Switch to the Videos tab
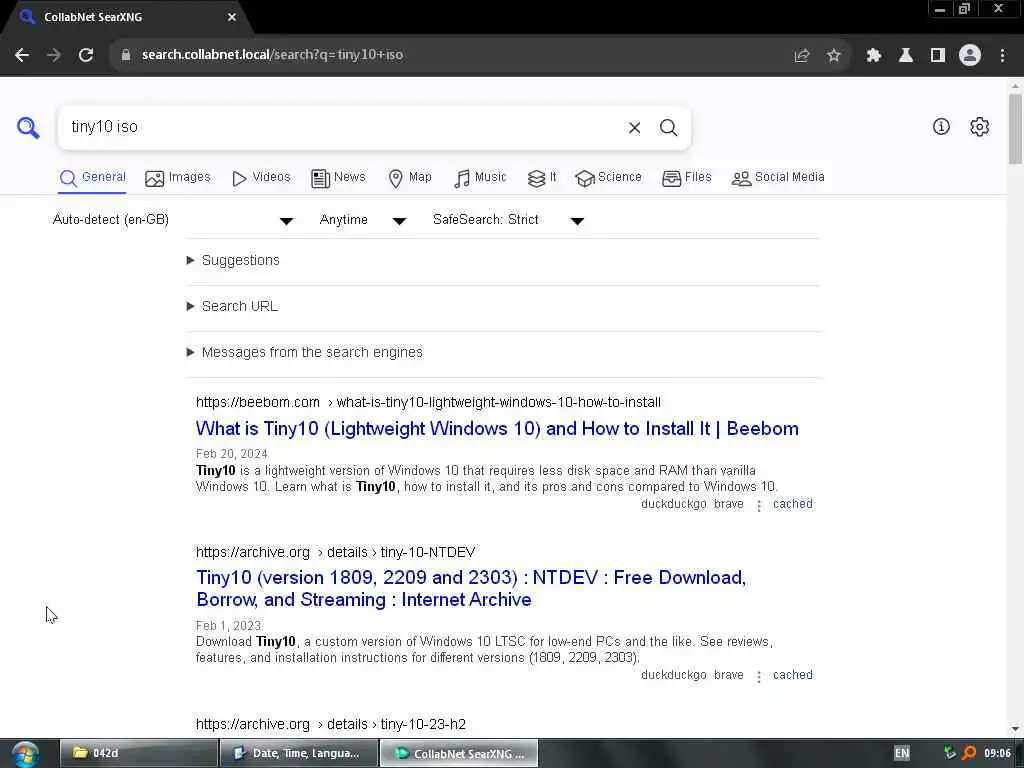Viewport: 1024px width, 768px height. (x=261, y=178)
